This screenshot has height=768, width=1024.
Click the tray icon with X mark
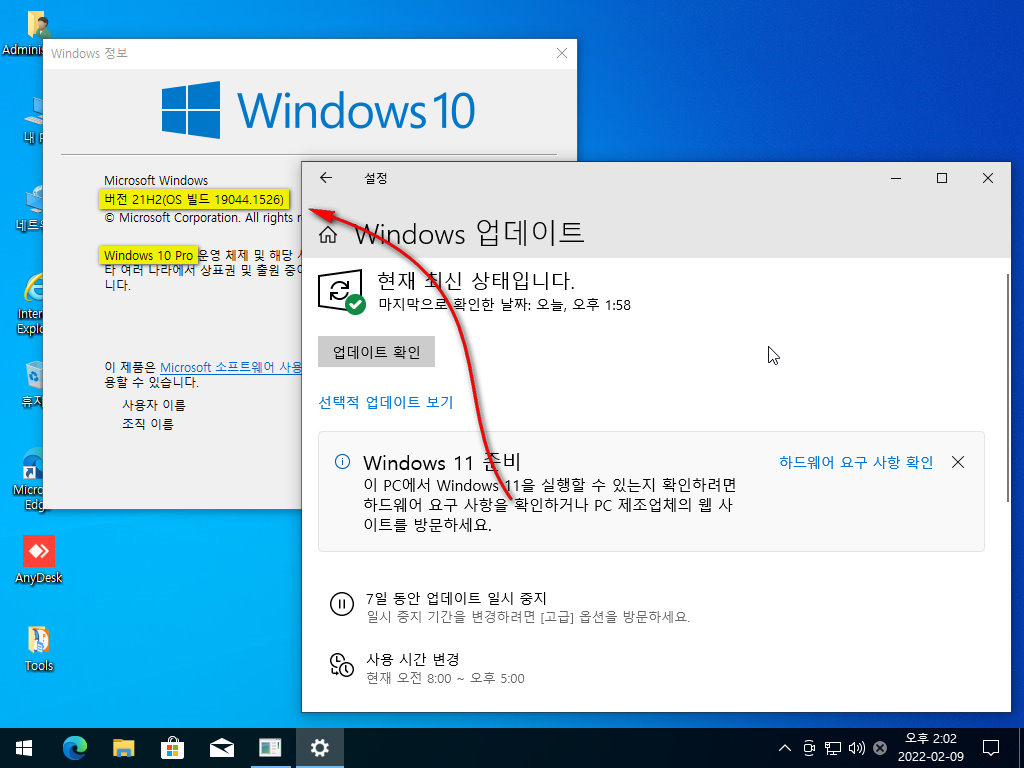click(x=880, y=748)
